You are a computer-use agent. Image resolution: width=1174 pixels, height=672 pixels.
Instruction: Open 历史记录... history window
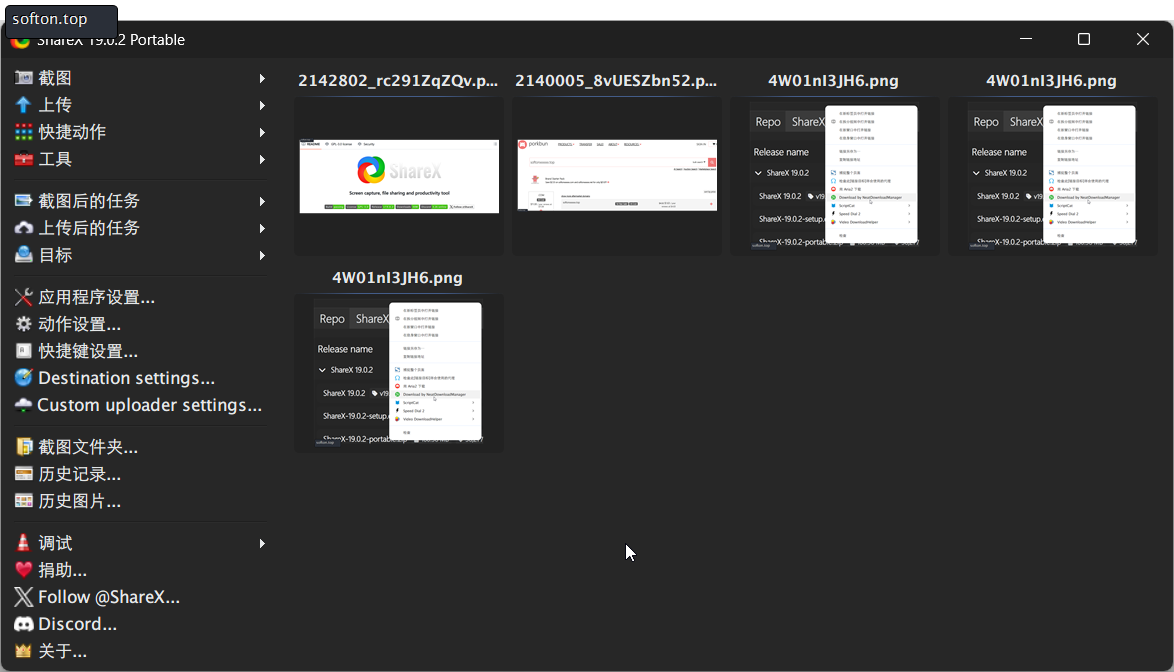pos(140,474)
